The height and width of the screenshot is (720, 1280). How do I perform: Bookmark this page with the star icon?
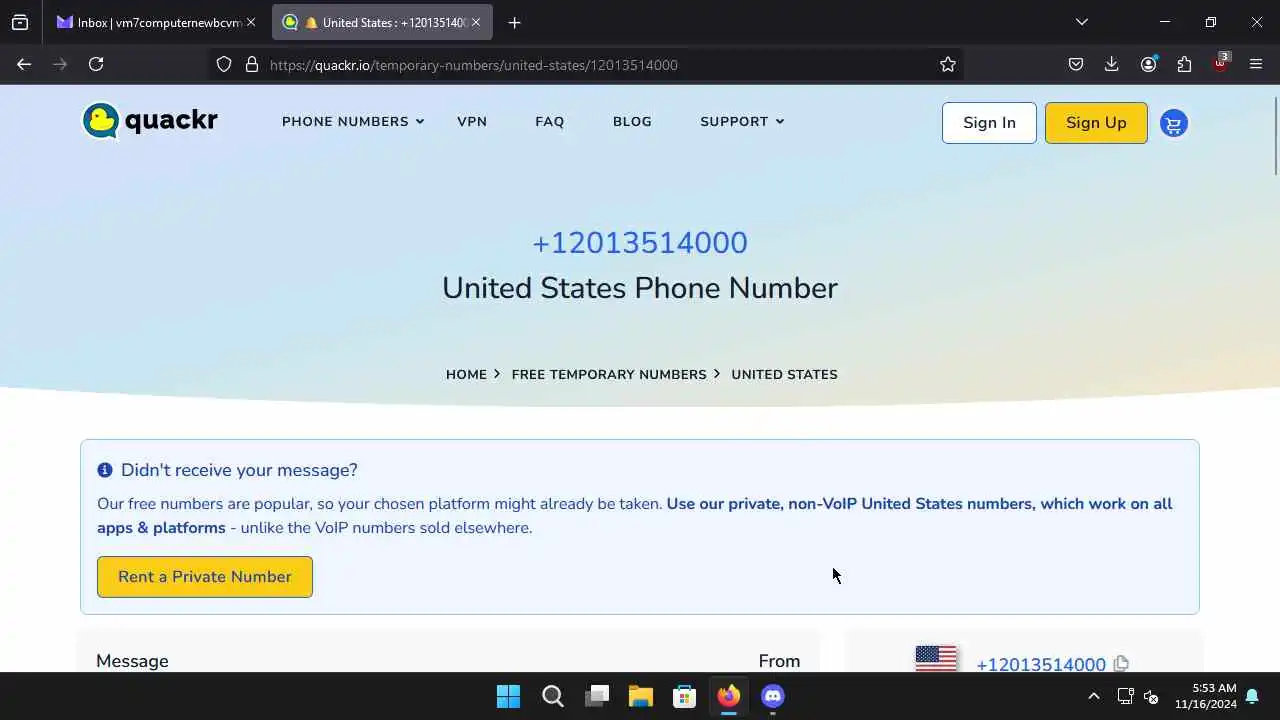click(x=948, y=65)
